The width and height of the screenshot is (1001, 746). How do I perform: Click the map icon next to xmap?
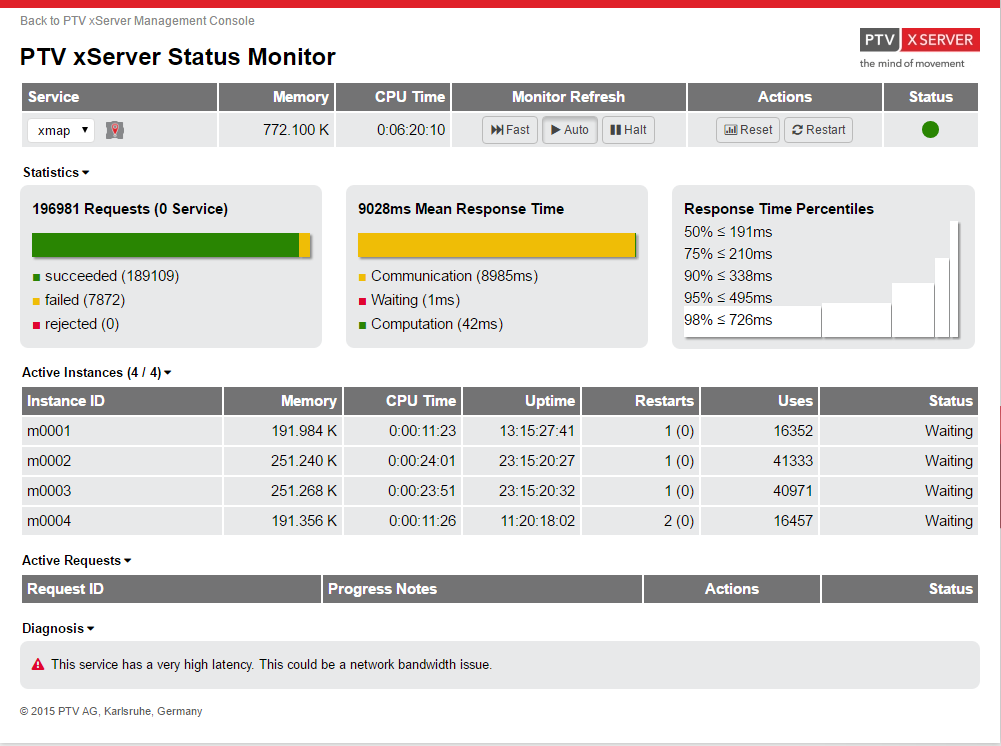tap(116, 130)
